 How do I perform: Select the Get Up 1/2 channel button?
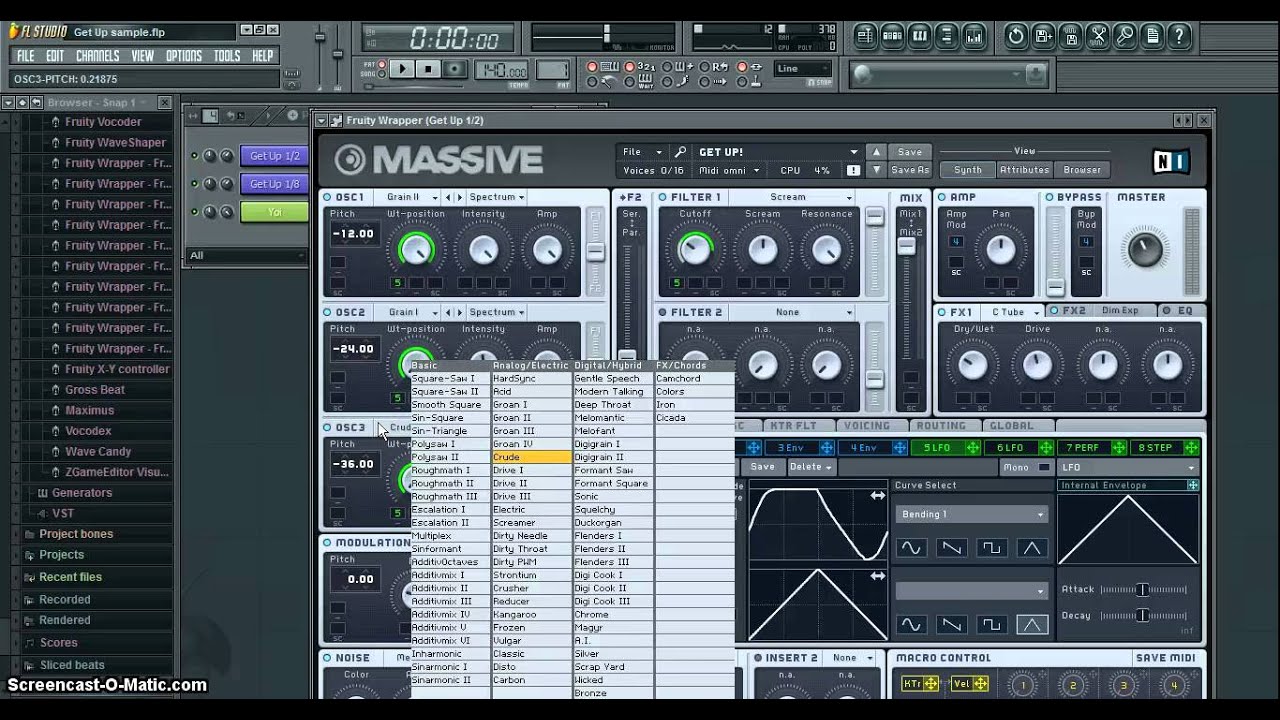[x=274, y=156]
